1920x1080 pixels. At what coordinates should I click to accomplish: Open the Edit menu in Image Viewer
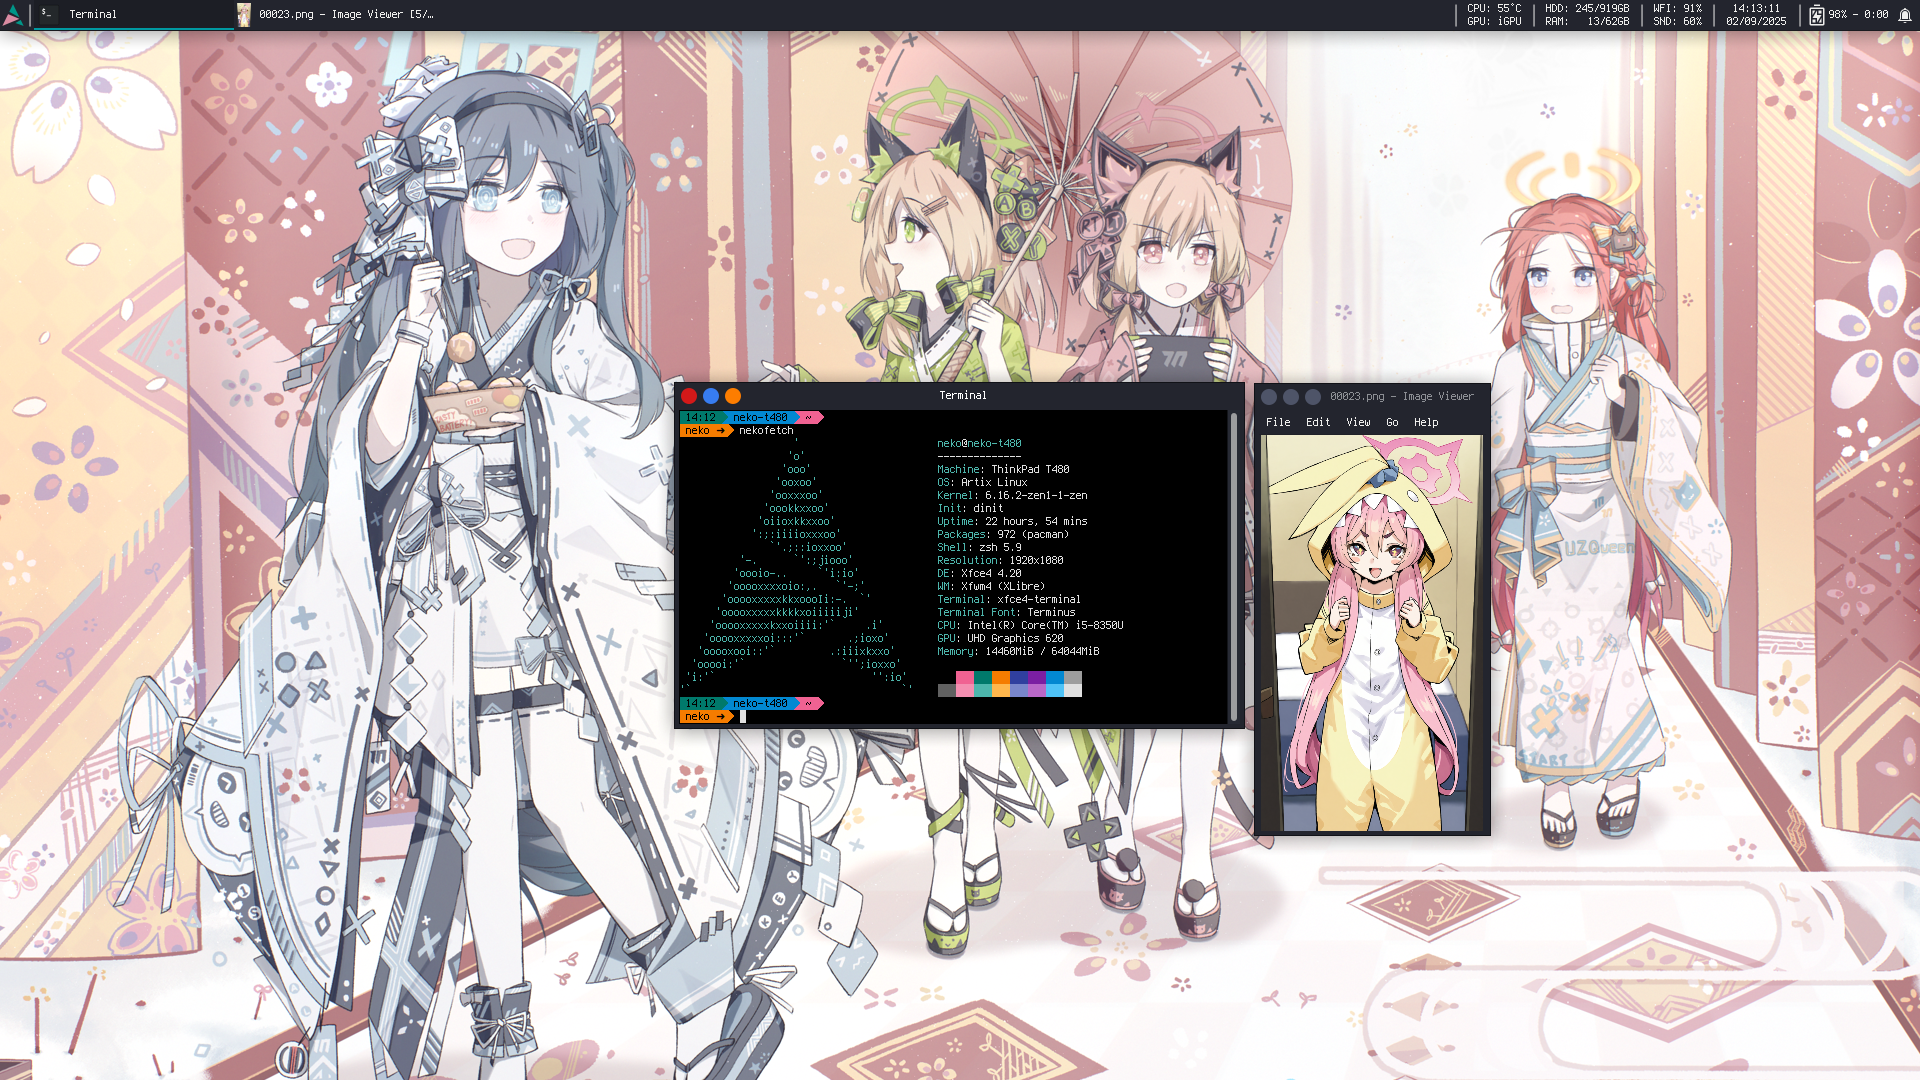pyautogui.click(x=1317, y=422)
